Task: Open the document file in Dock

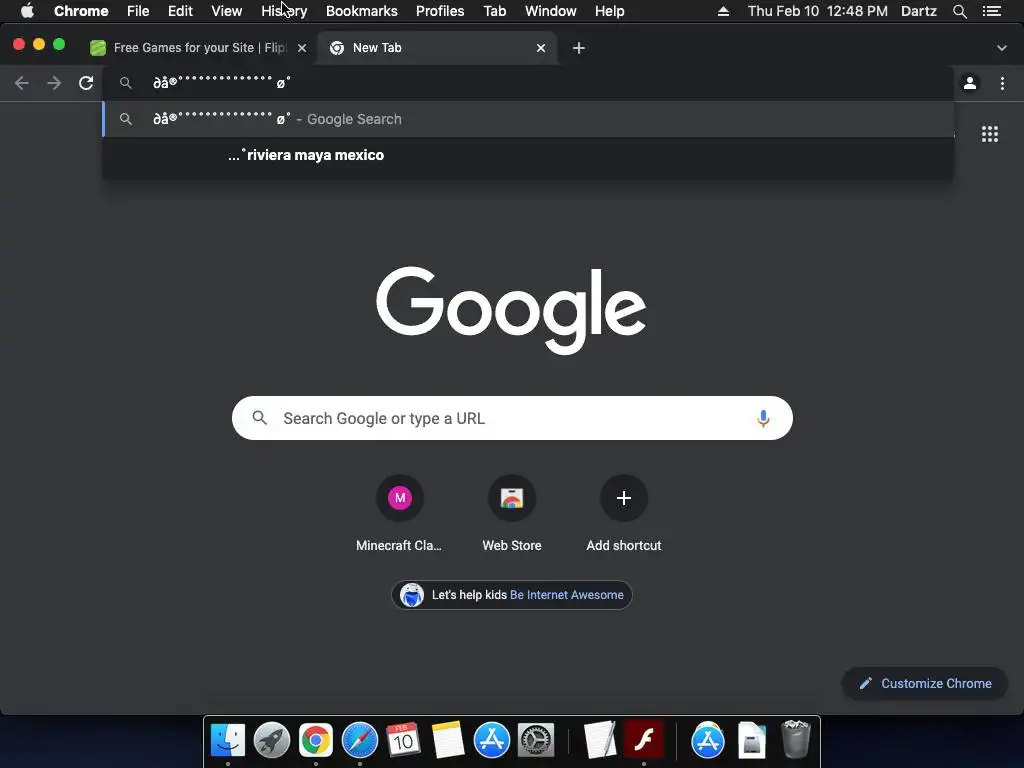Action: 752,740
